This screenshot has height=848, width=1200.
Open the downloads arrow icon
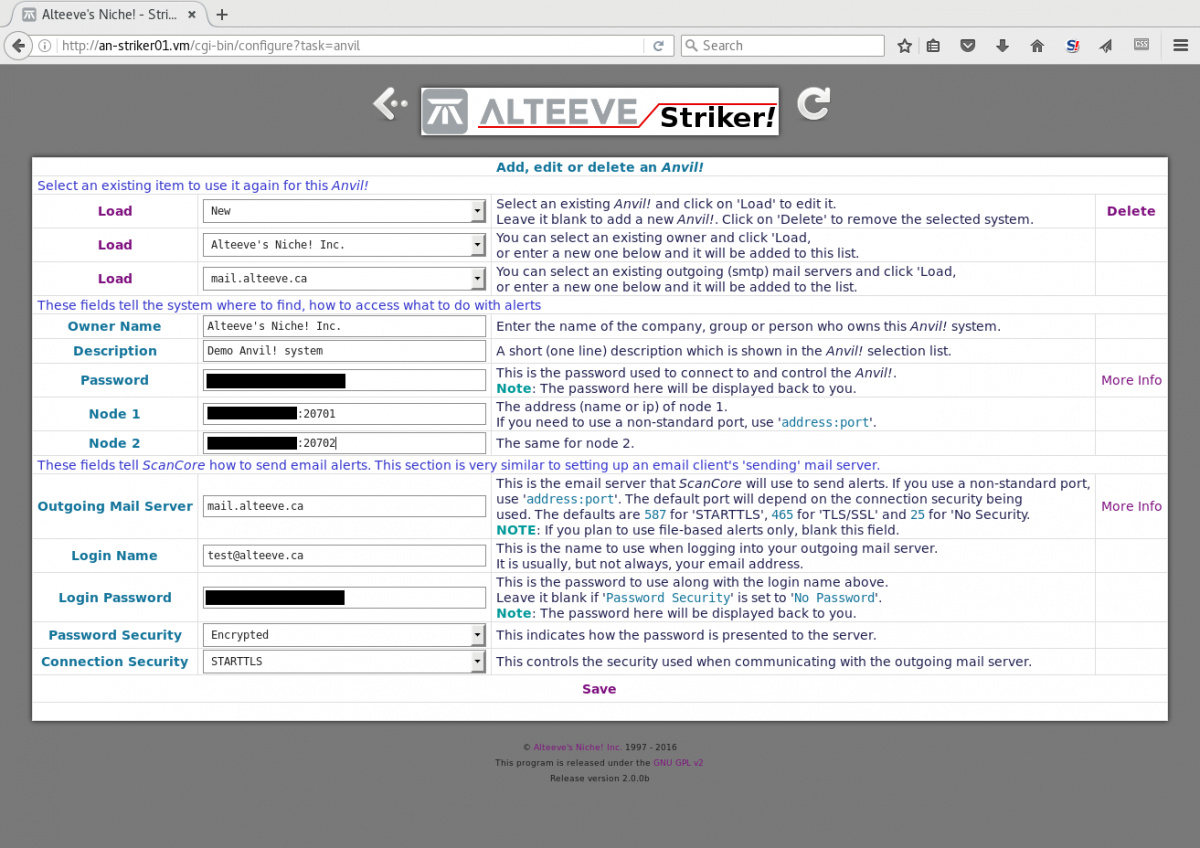1002,46
